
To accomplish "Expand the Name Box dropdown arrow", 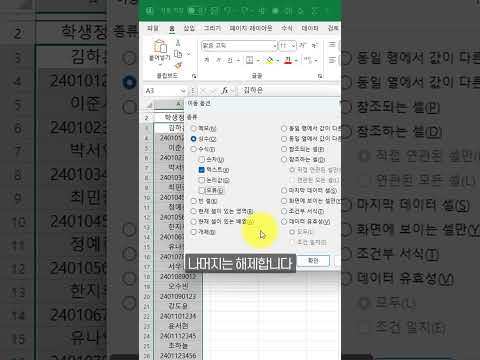I will point(183,91).
